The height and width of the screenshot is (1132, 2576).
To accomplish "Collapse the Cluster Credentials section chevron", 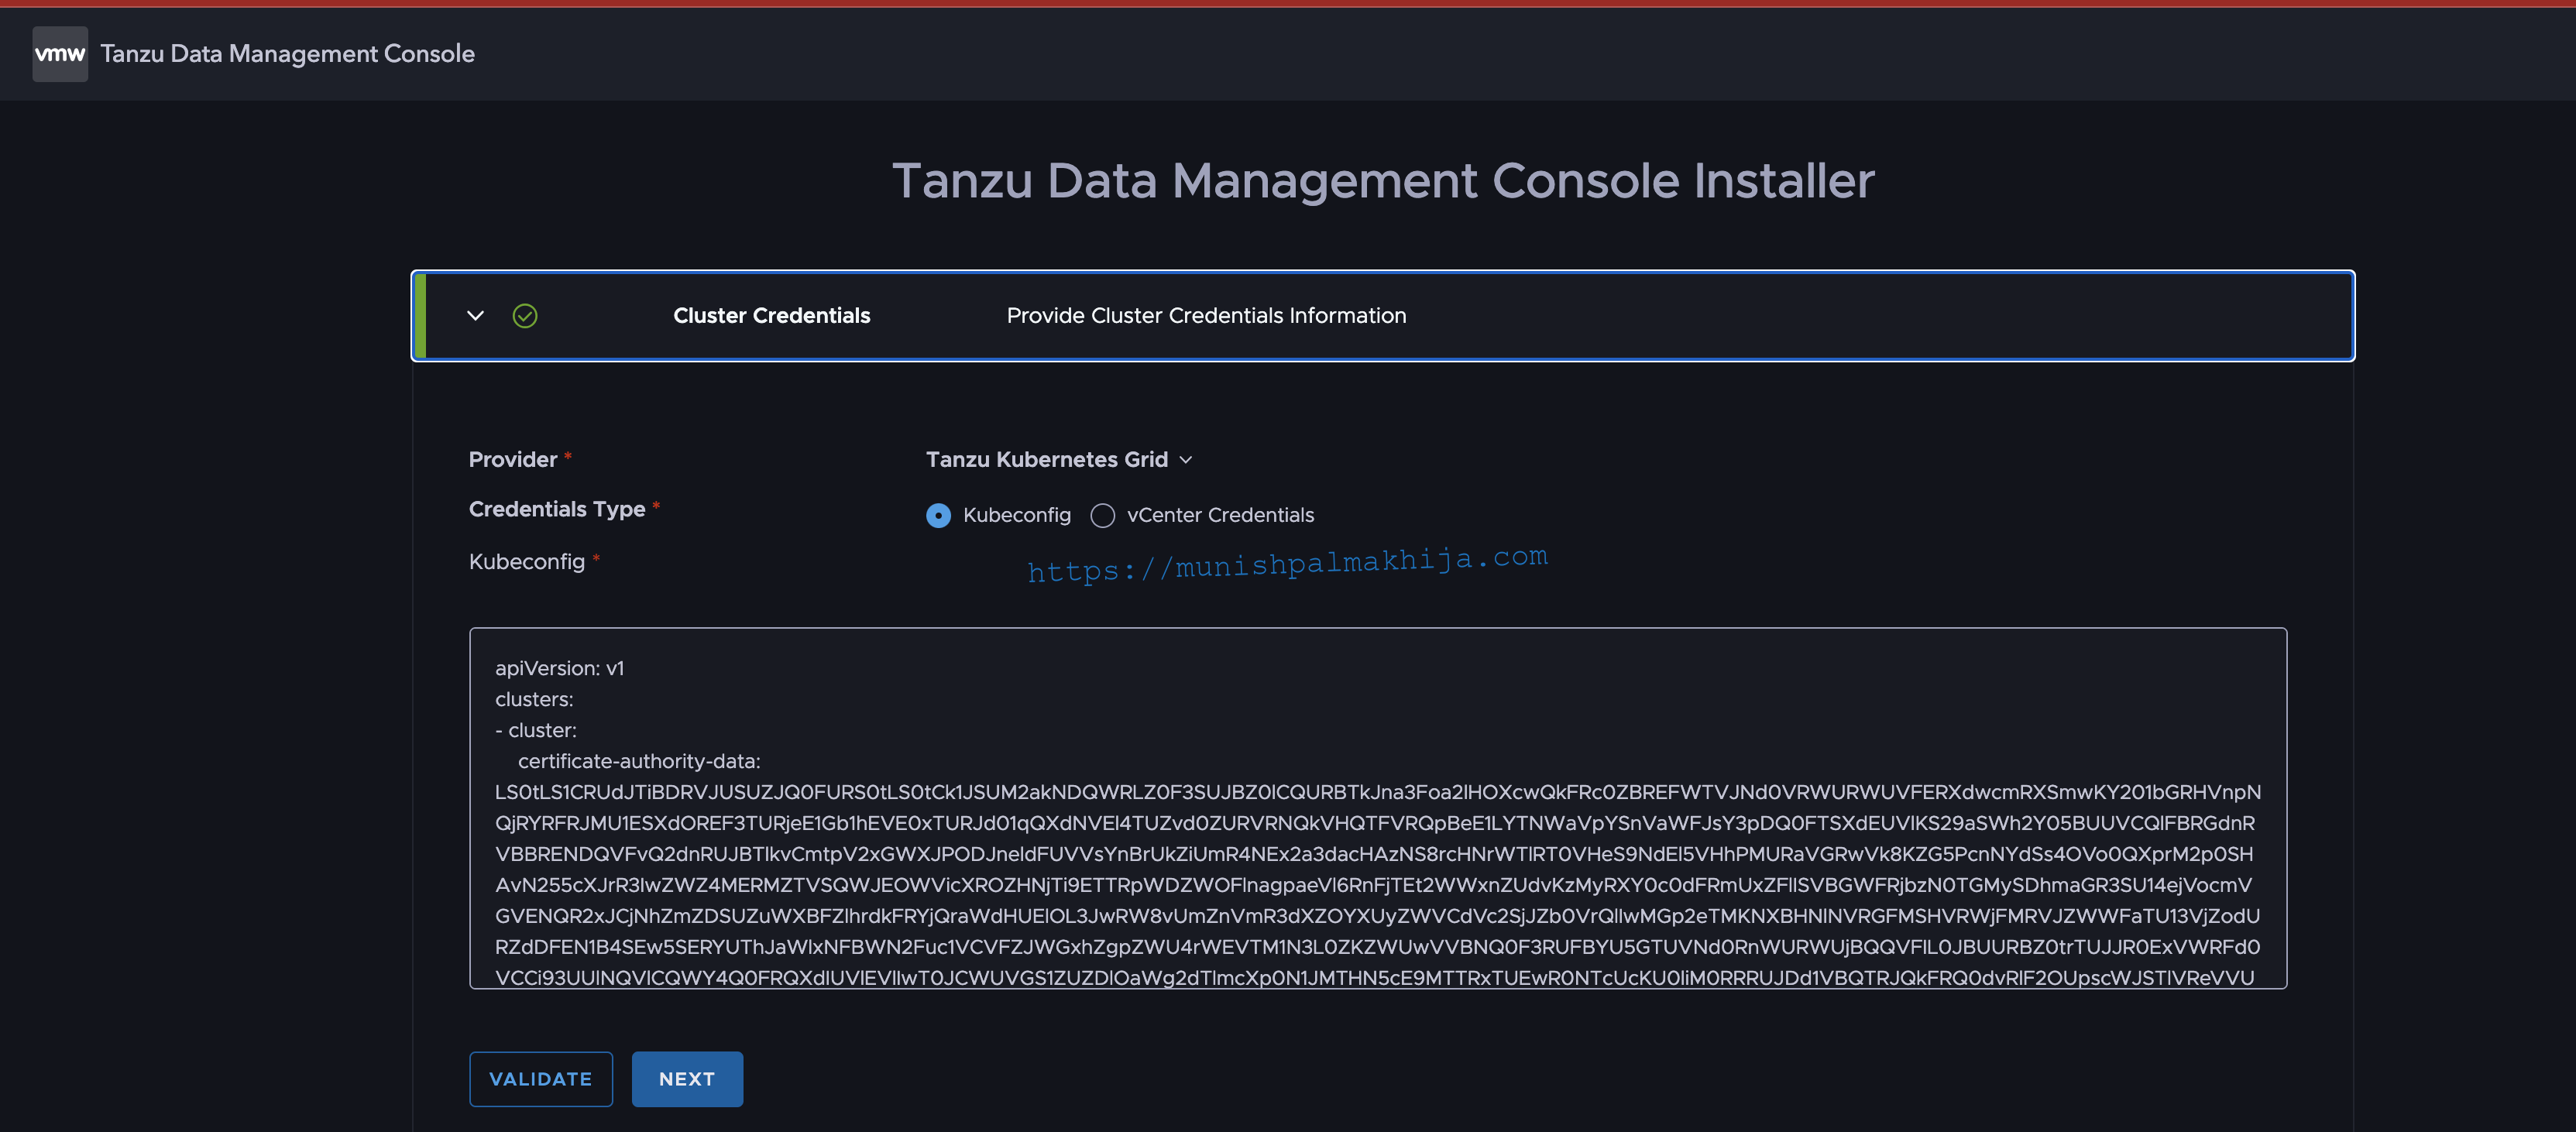I will click(476, 316).
